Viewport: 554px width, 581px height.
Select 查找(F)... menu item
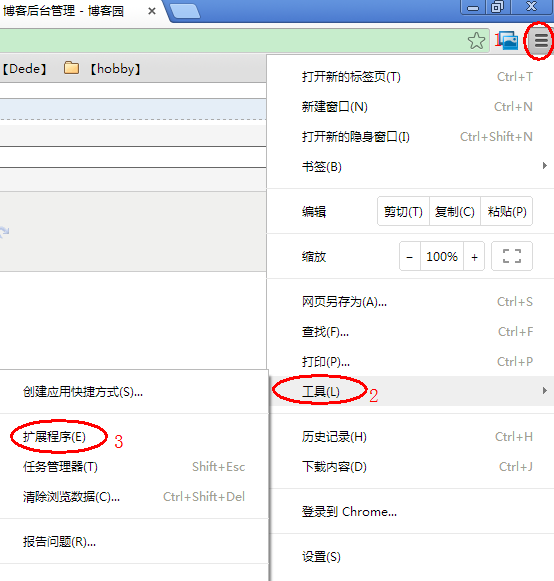click(411, 332)
